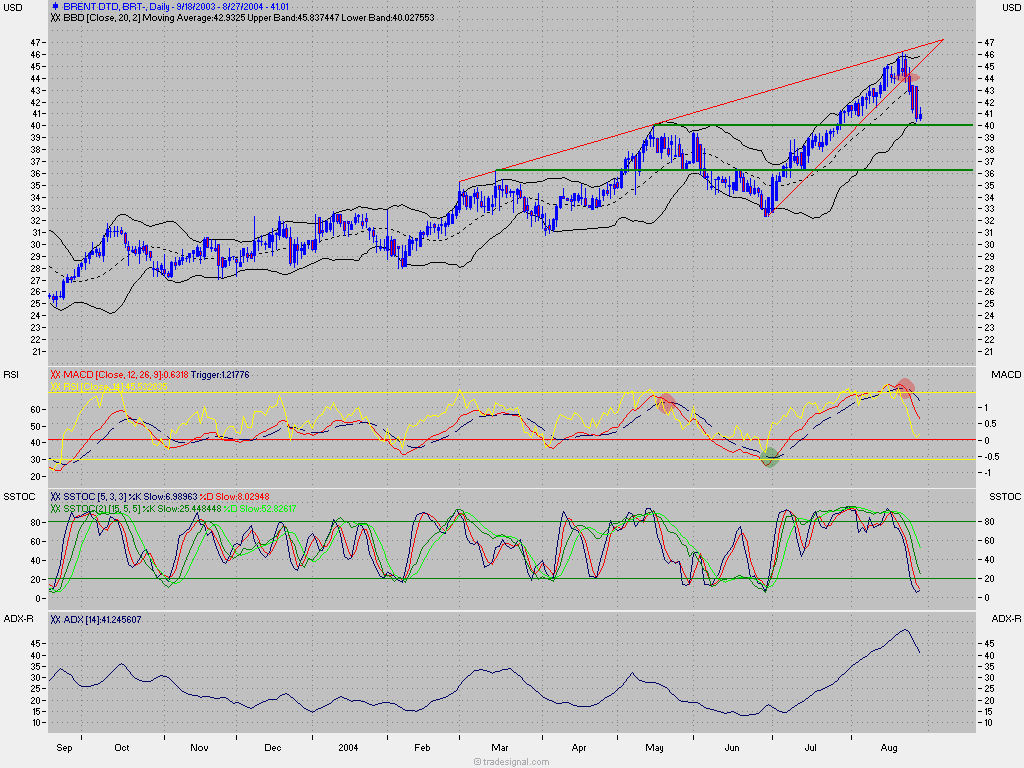Click the 2004 label on date axis
The height and width of the screenshot is (768, 1024).
(x=348, y=747)
